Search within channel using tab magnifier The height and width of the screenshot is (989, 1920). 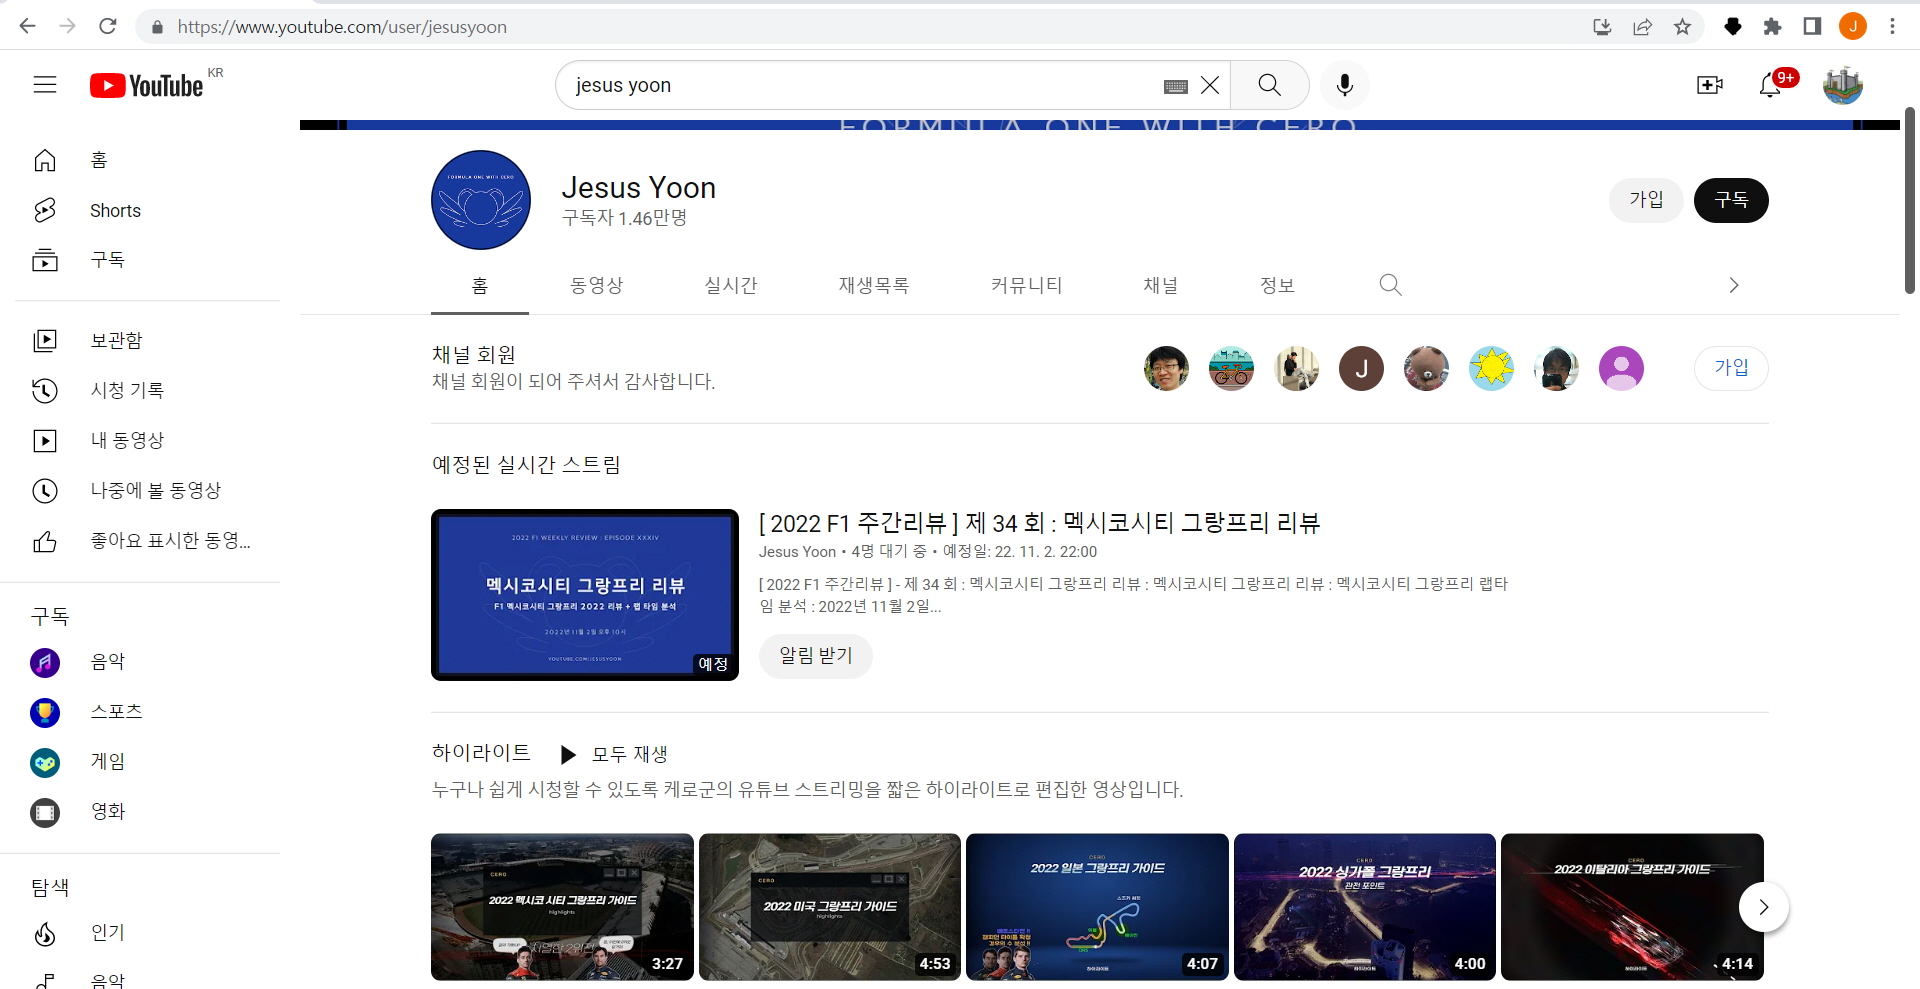click(1390, 285)
